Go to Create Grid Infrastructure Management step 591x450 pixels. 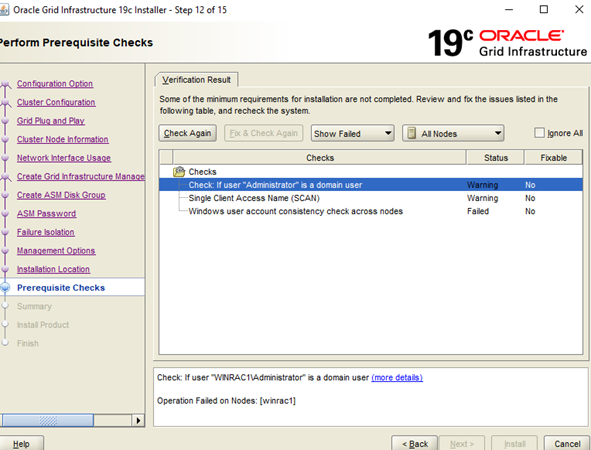[x=80, y=176]
